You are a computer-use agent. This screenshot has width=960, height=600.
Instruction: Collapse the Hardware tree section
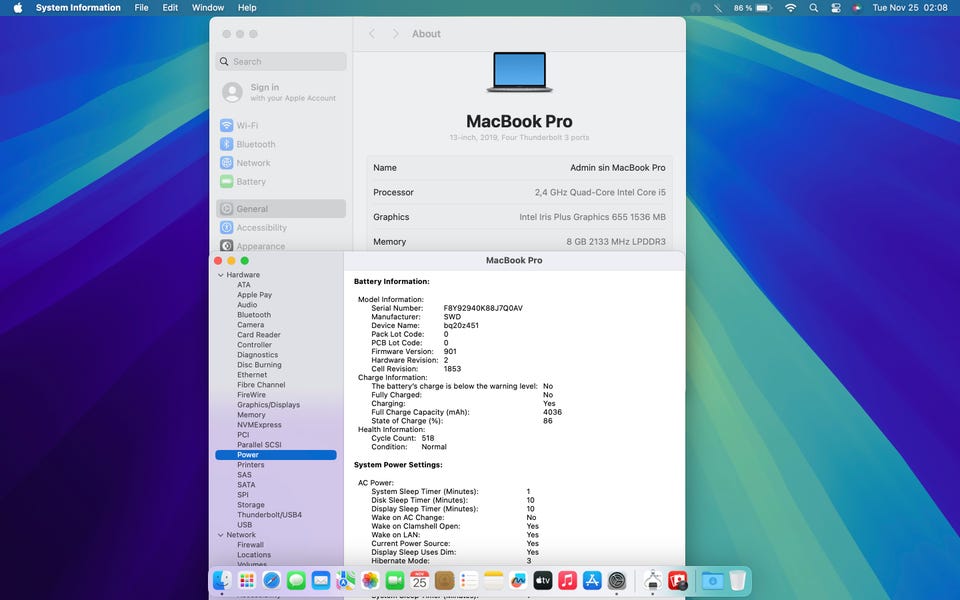[221, 275]
